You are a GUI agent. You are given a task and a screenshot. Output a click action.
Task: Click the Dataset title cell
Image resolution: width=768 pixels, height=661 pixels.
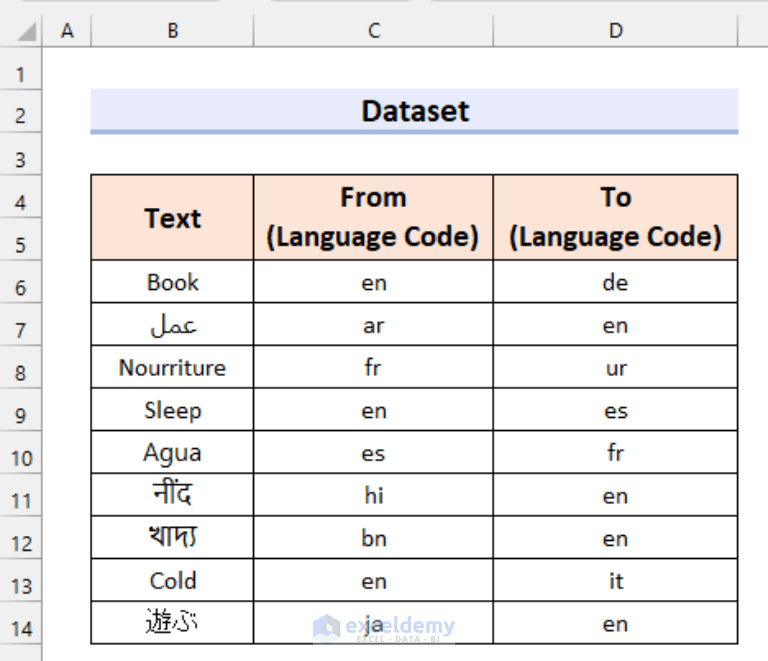point(414,111)
